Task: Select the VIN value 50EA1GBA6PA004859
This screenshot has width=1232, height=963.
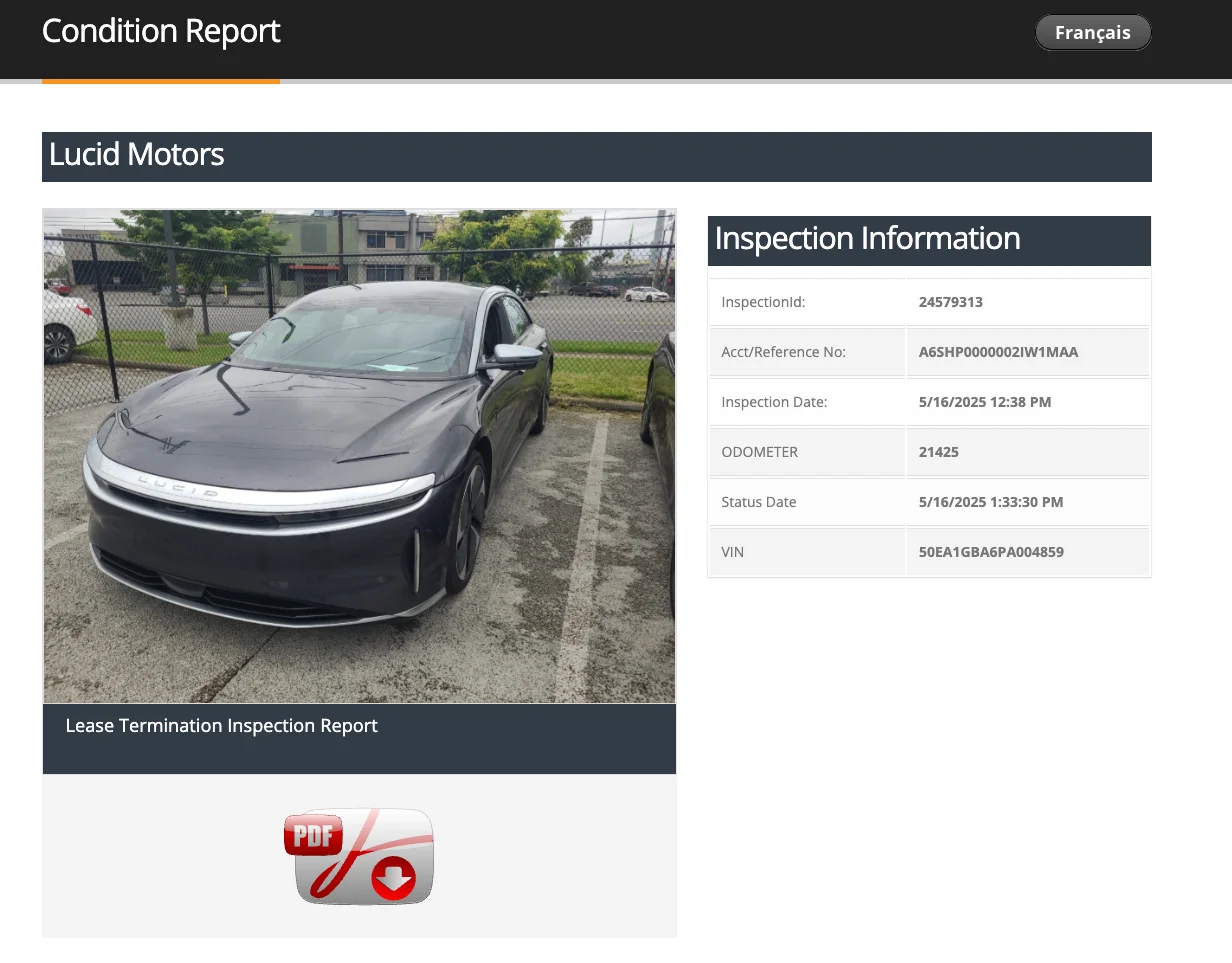Action: (991, 552)
